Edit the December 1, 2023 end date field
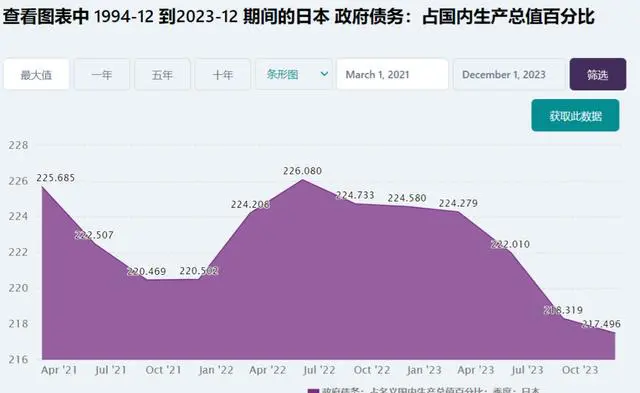 pos(509,74)
